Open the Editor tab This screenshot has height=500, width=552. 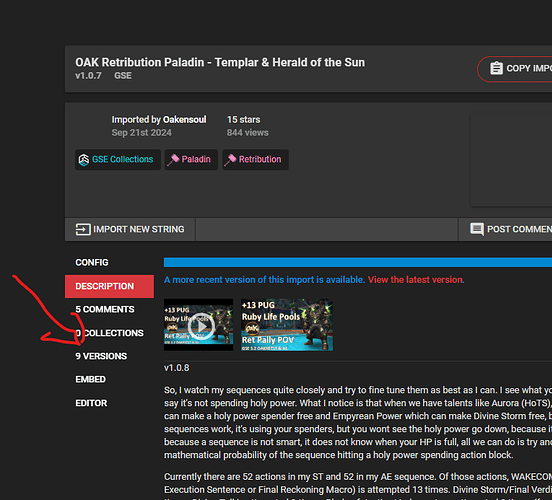coord(91,403)
